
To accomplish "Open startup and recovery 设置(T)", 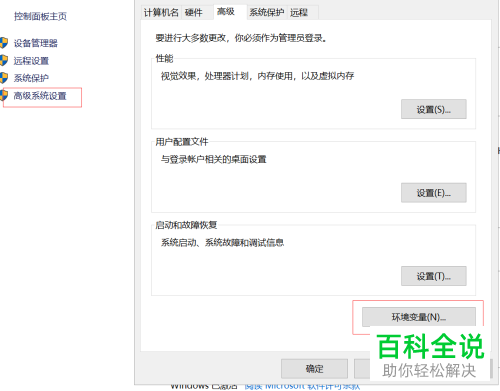I will point(434,276).
